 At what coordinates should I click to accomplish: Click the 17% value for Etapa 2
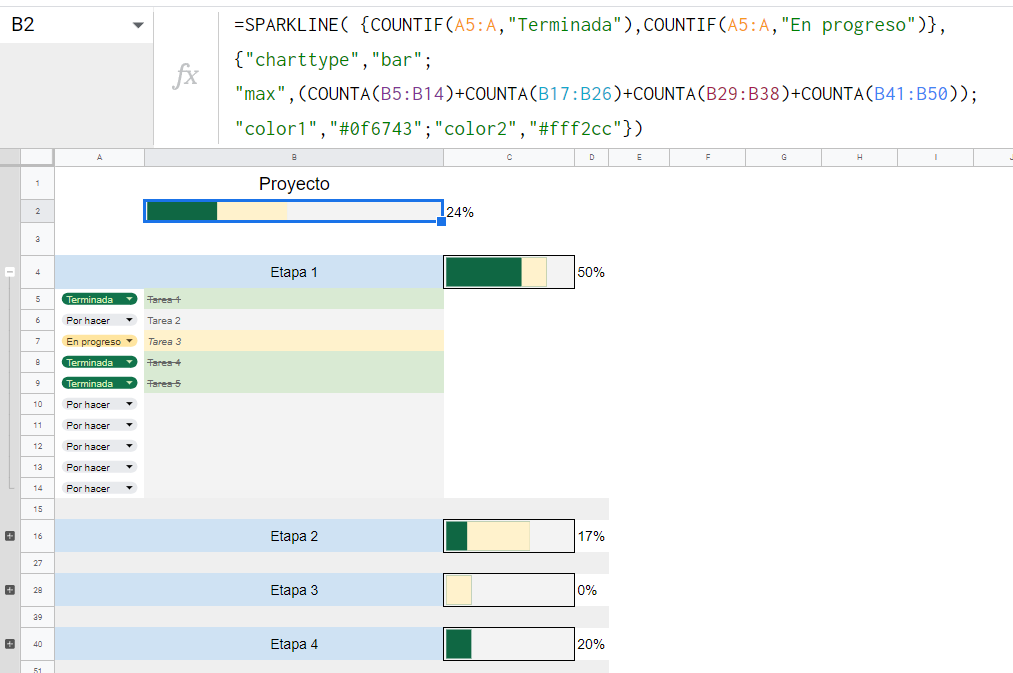pyautogui.click(x=591, y=536)
